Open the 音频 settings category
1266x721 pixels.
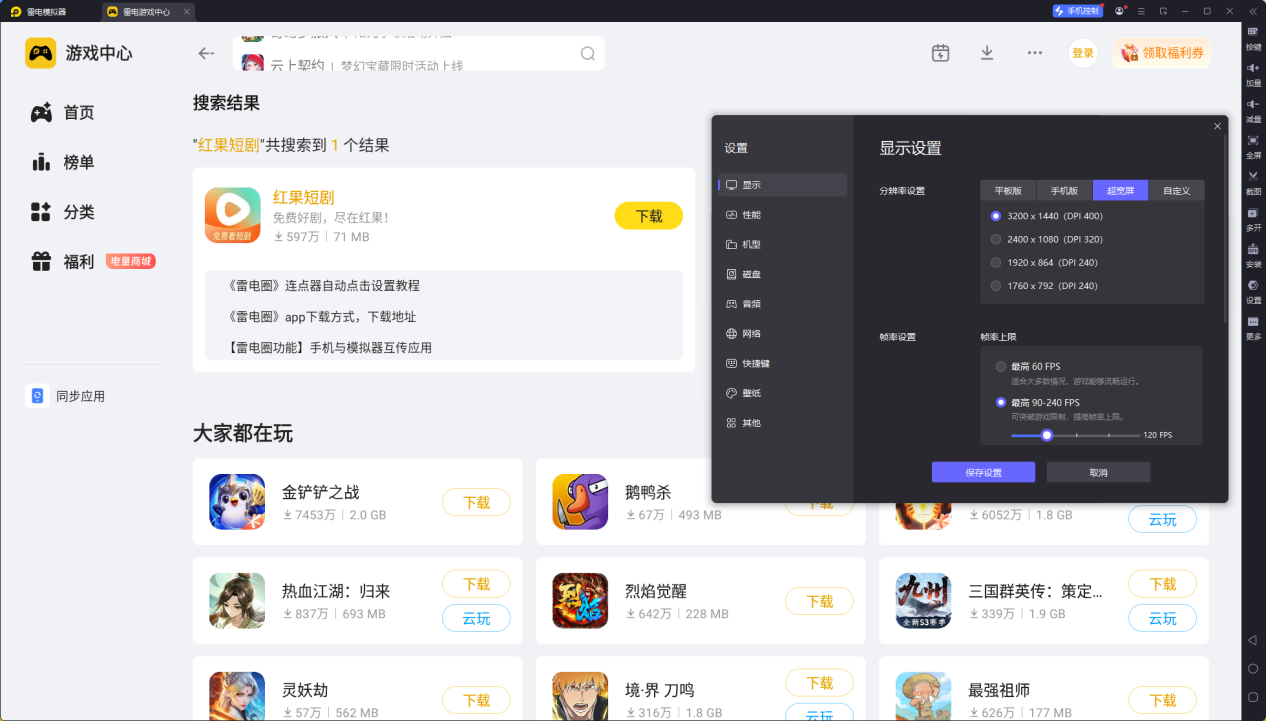click(x=783, y=304)
